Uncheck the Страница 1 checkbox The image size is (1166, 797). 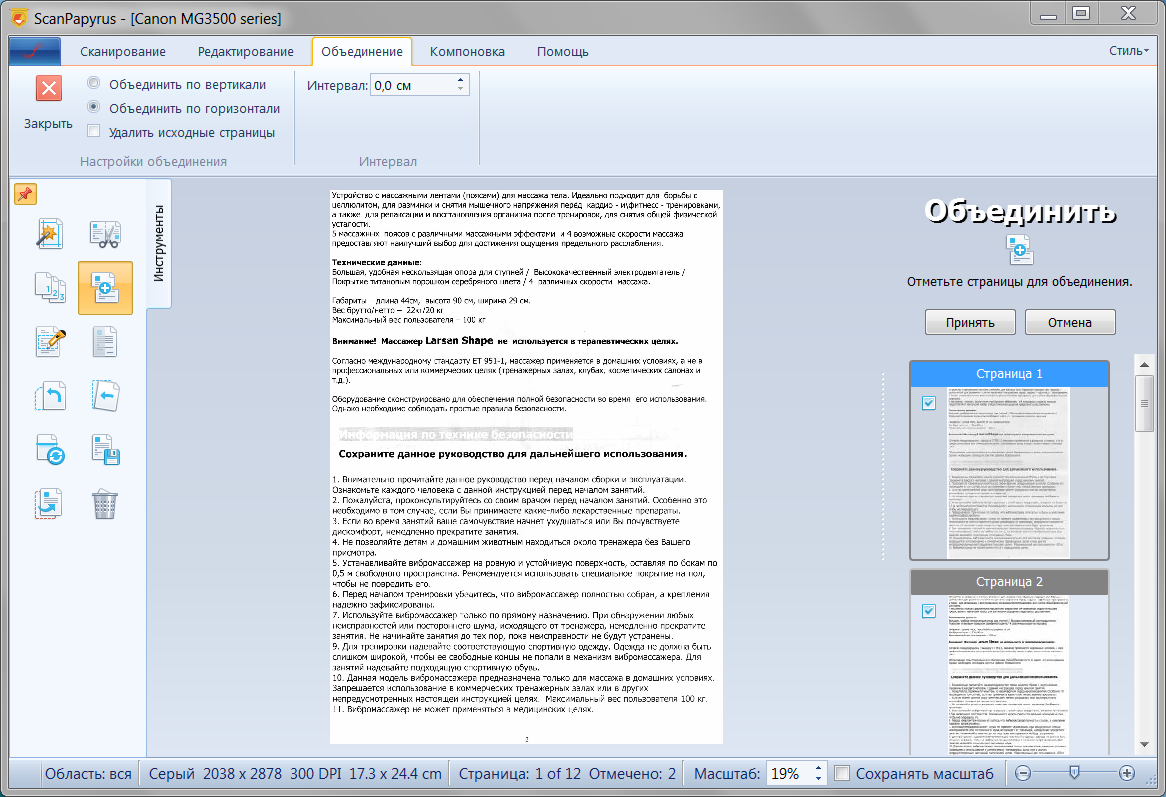pyautogui.click(x=929, y=403)
